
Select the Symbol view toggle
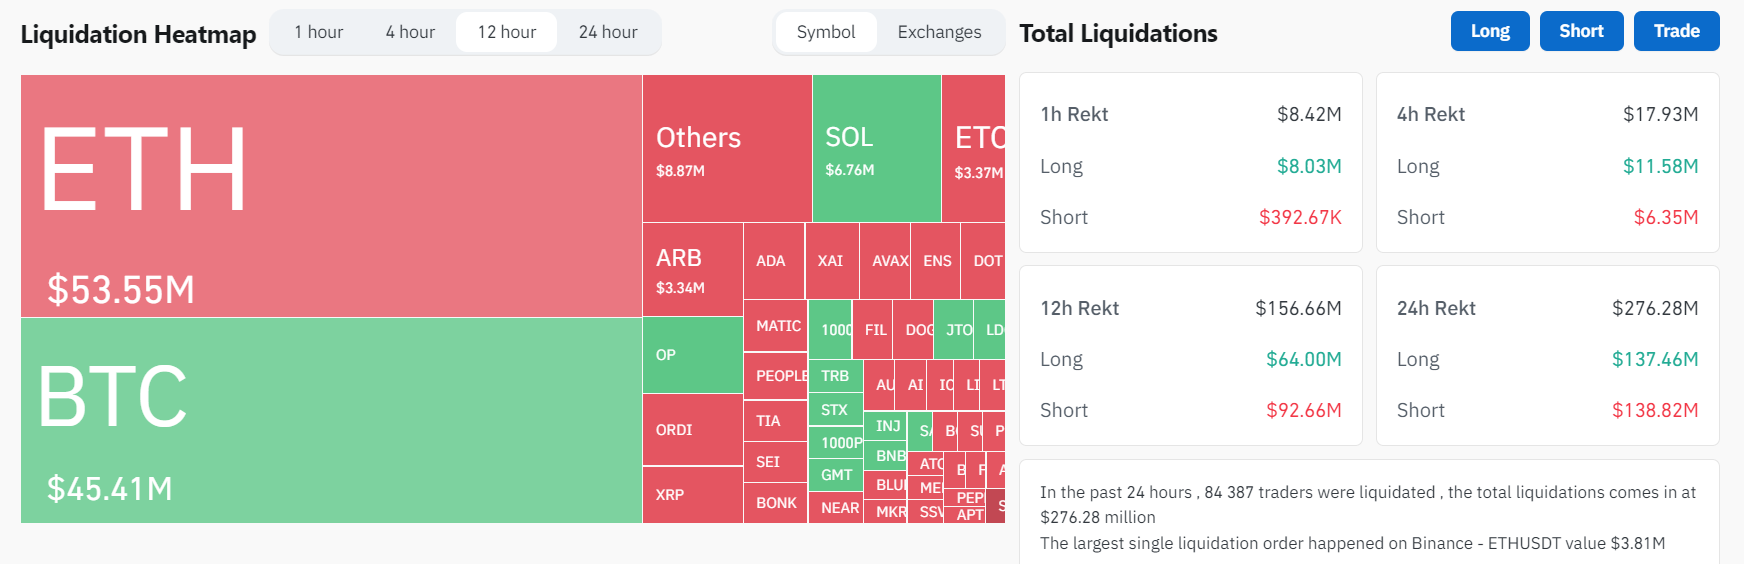[826, 32]
